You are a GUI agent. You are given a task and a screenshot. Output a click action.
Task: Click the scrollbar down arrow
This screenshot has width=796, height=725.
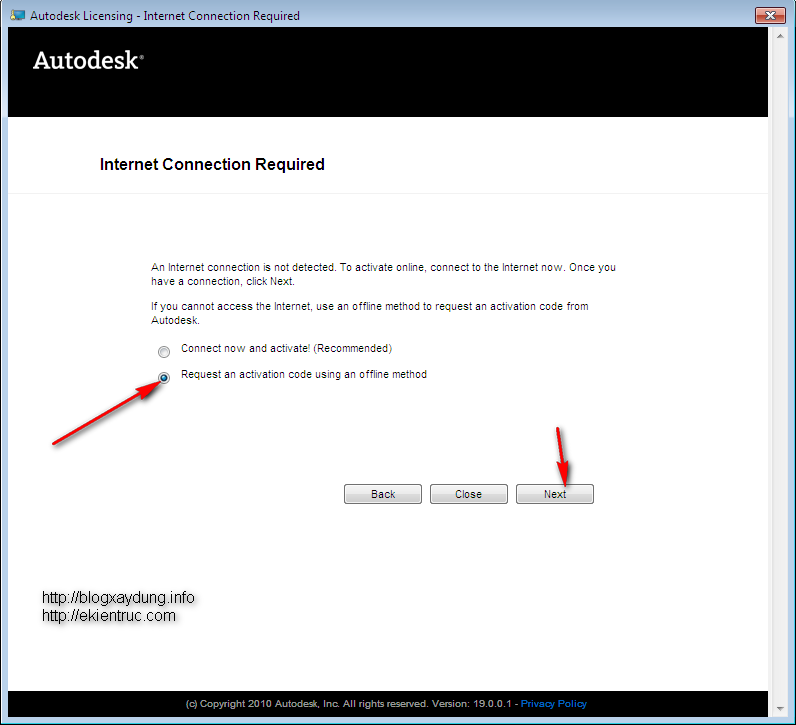coord(780,709)
